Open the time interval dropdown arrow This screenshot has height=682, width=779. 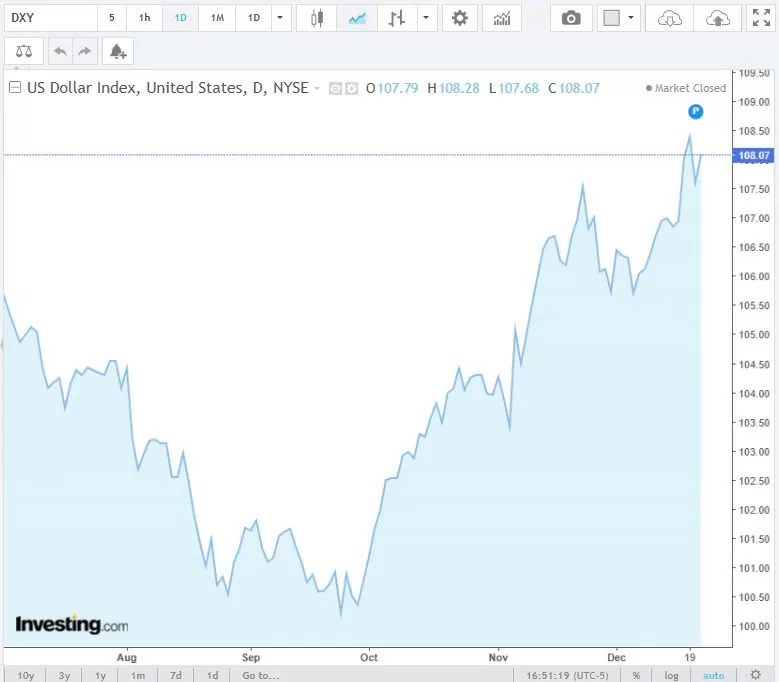tap(280, 18)
